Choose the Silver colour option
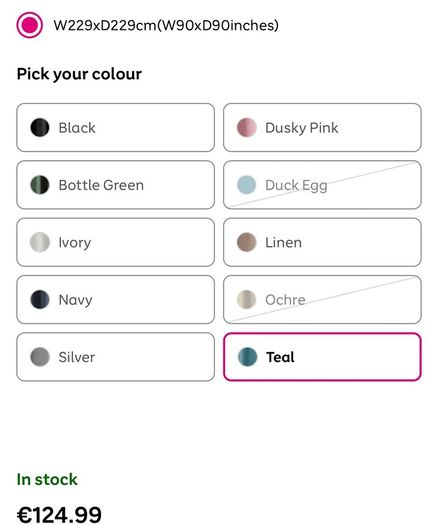The height and width of the screenshot is (525, 438). pos(116,357)
